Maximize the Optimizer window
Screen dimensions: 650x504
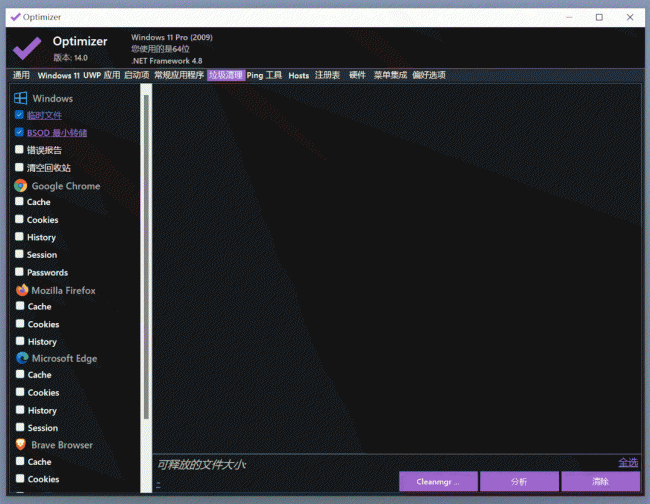pos(599,17)
